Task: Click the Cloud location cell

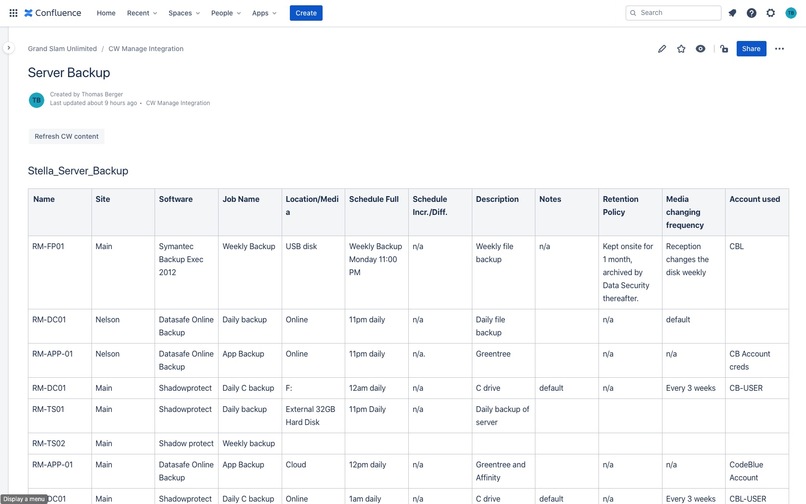Action: coord(314,471)
